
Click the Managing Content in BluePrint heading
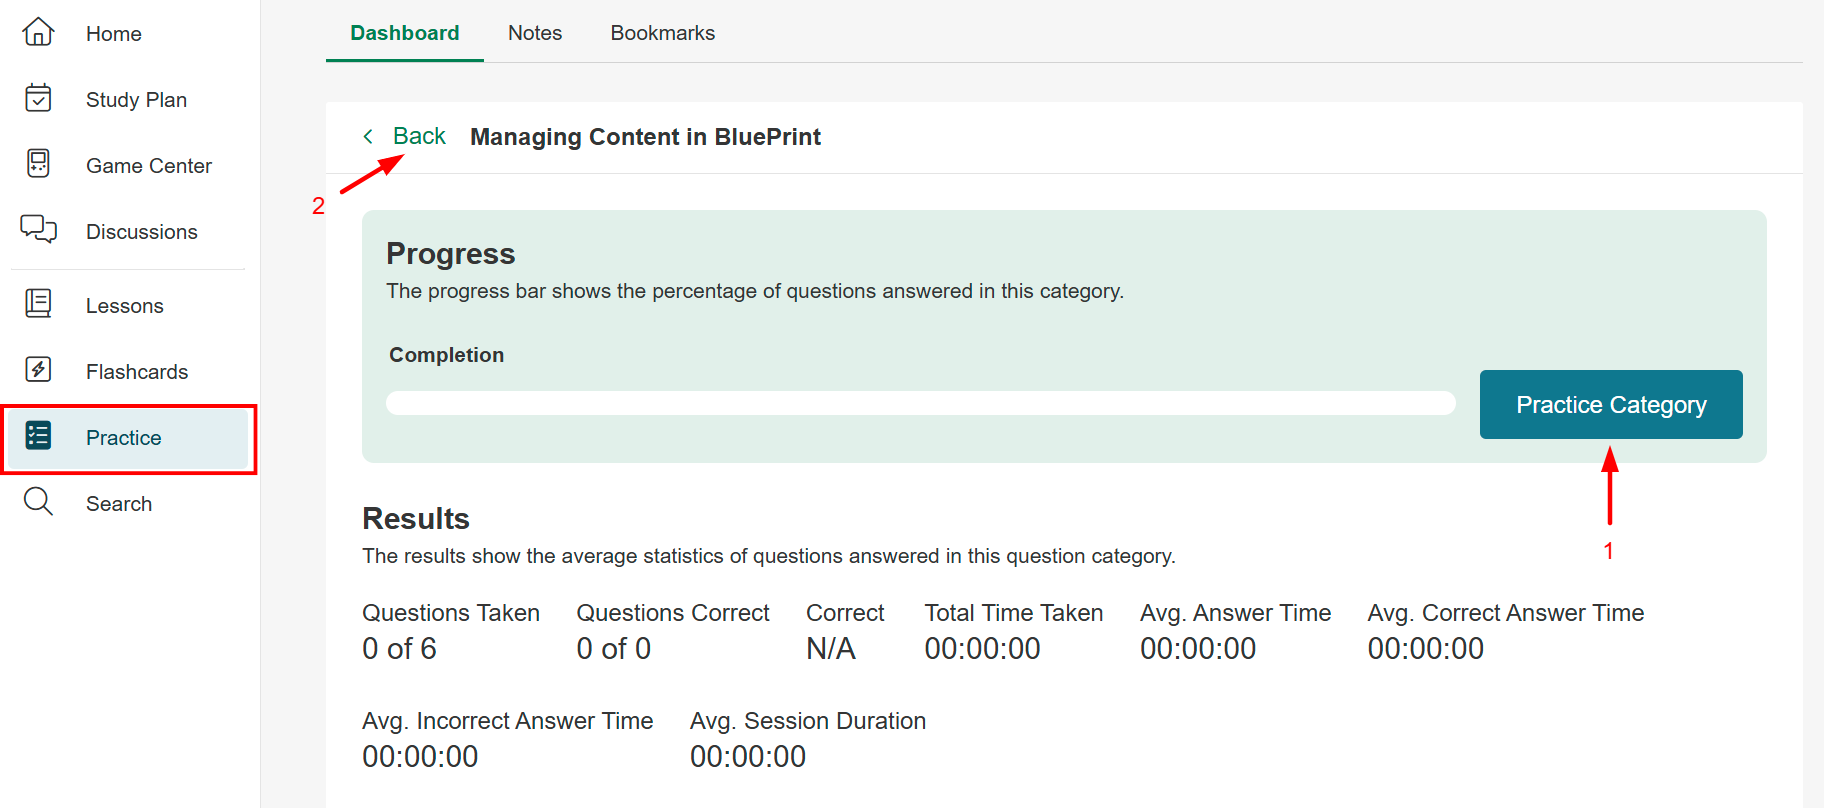pyautogui.click(x=645, y=137)
